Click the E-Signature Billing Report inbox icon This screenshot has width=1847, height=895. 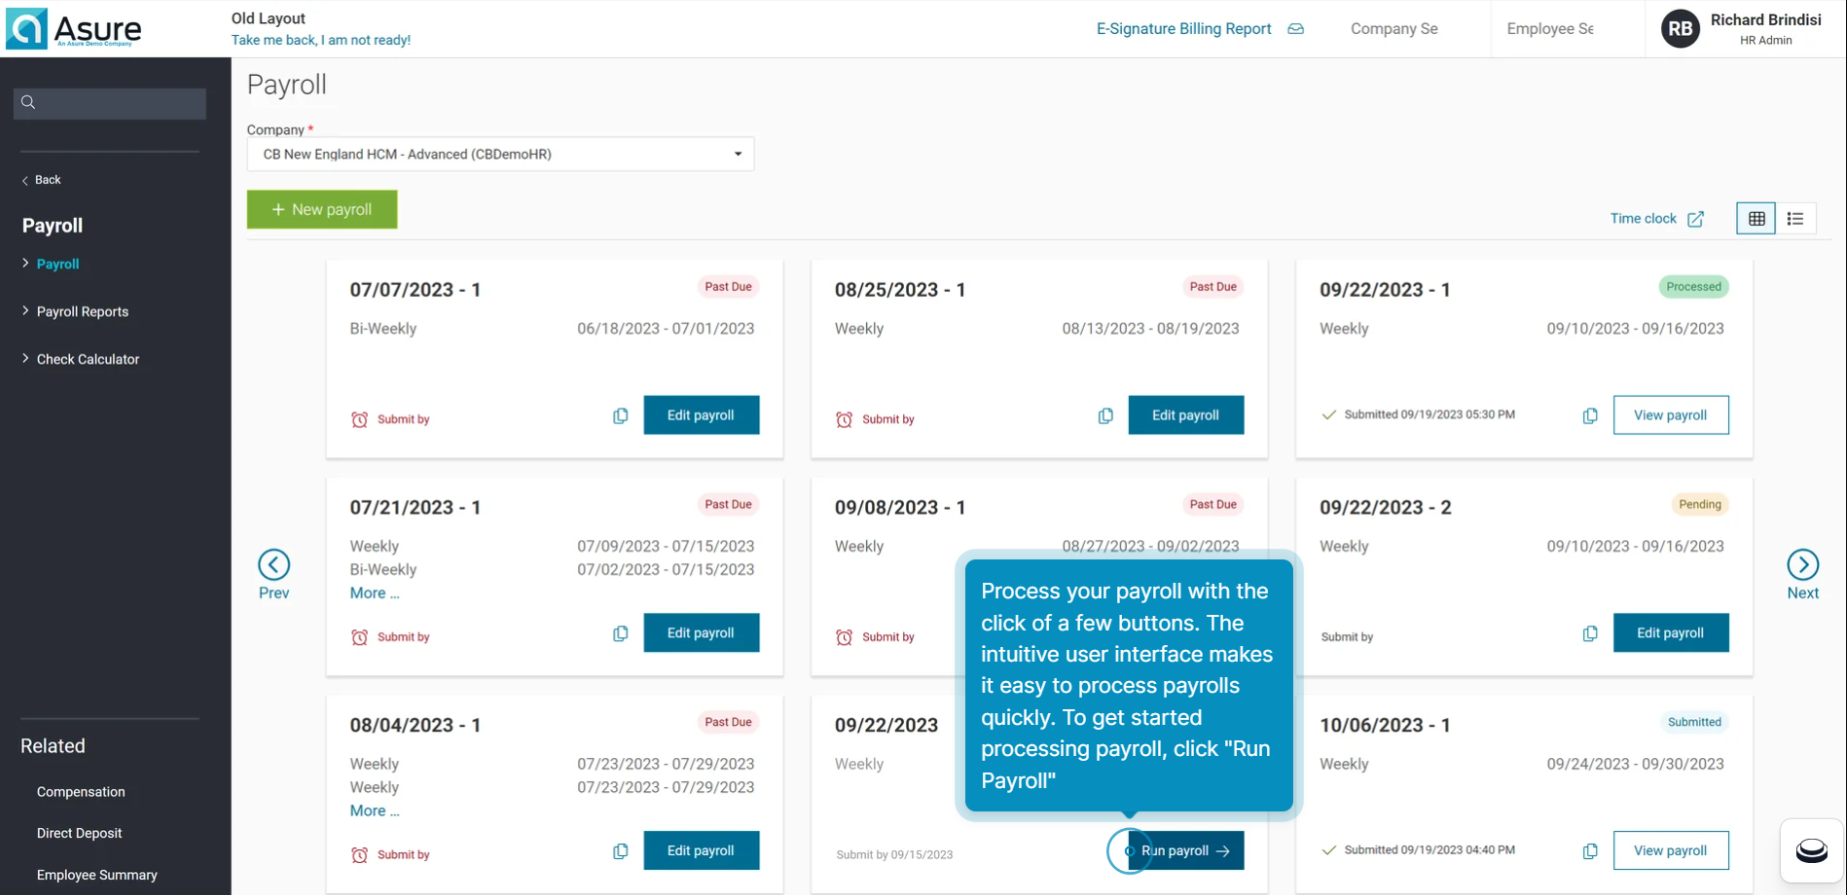point(1295,29)
